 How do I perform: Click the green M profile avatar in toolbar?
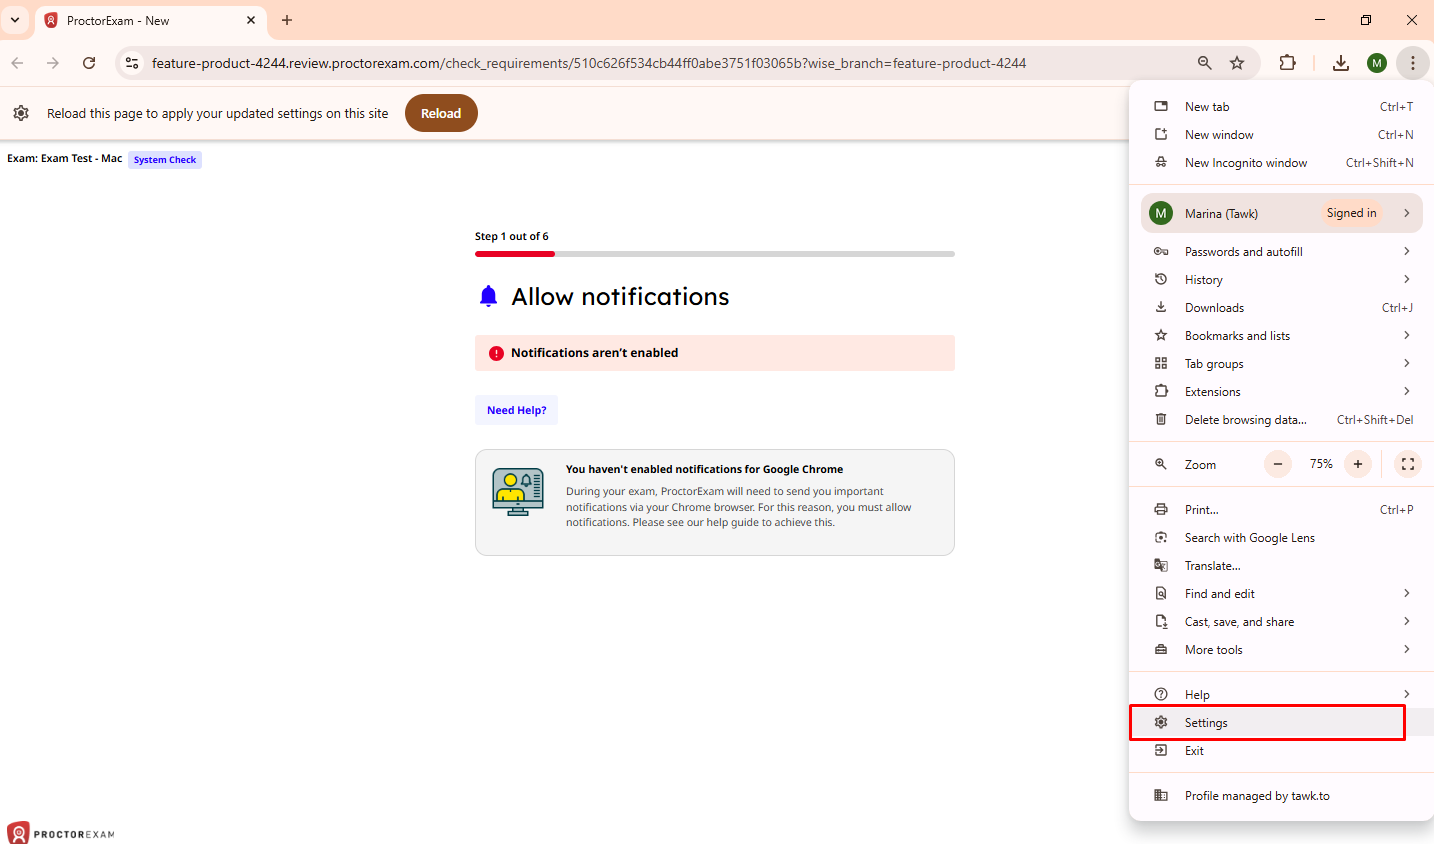pos(1377,63)
